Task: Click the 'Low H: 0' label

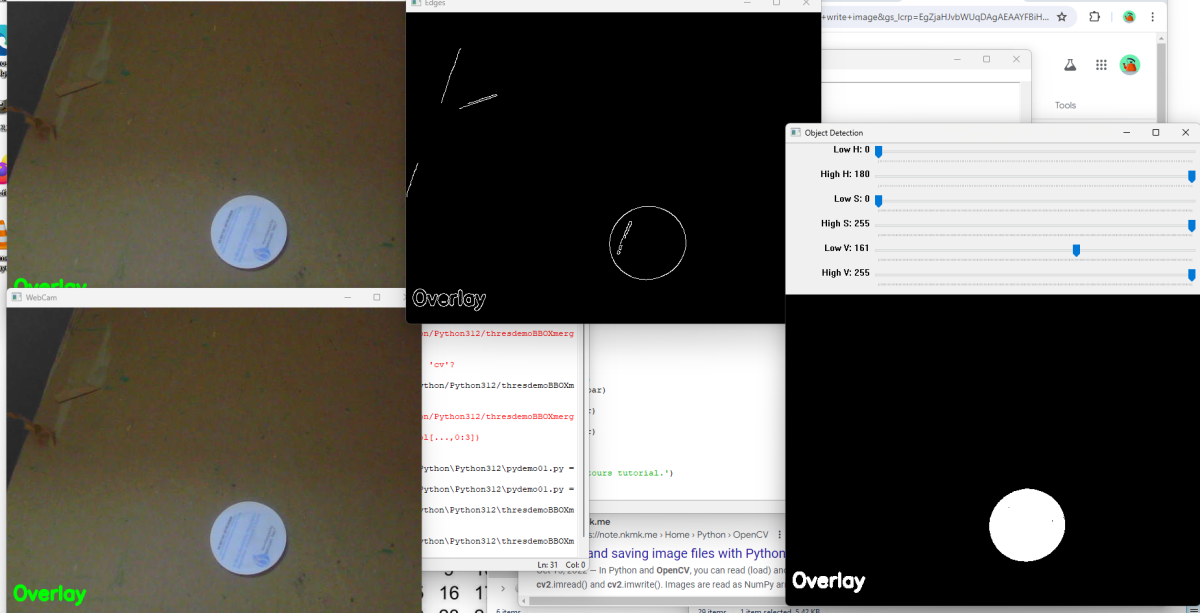Action: point(852,149)
